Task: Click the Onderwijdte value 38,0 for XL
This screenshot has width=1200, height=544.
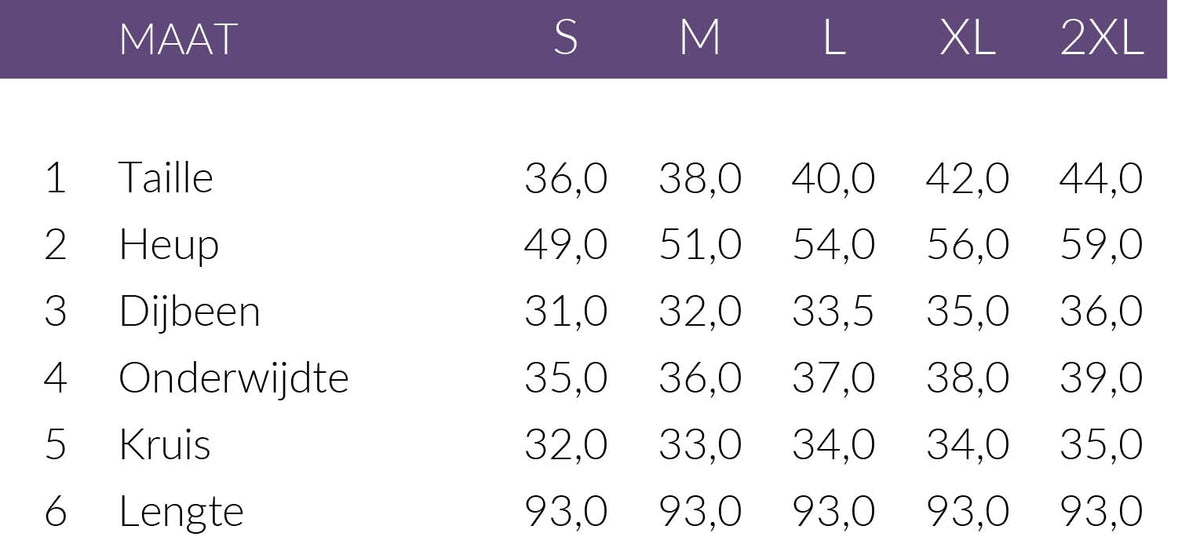Action: 967,379
